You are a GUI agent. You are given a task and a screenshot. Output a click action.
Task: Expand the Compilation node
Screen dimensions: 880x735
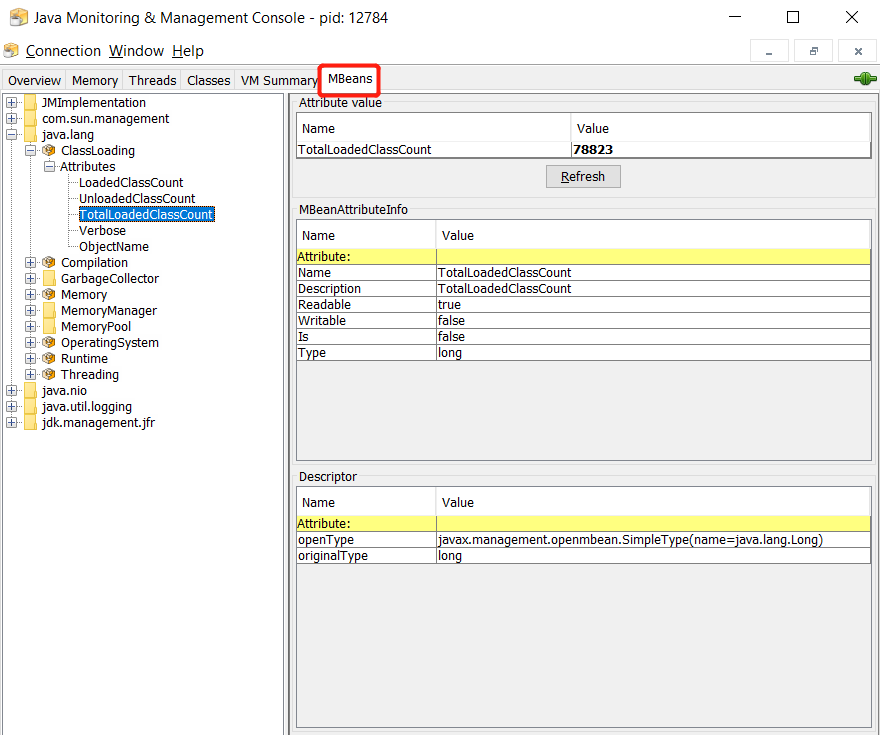(31, 263)
